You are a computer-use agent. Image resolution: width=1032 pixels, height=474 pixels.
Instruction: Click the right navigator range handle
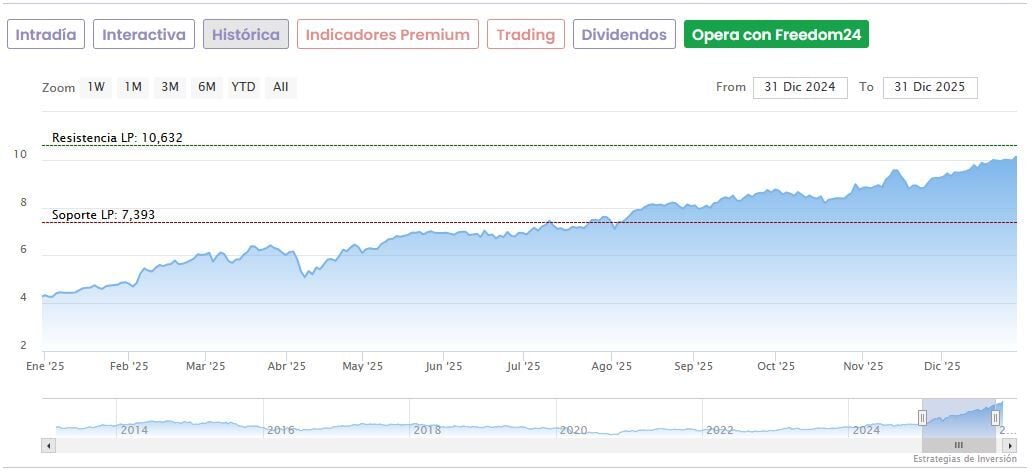tap(995, 417)
